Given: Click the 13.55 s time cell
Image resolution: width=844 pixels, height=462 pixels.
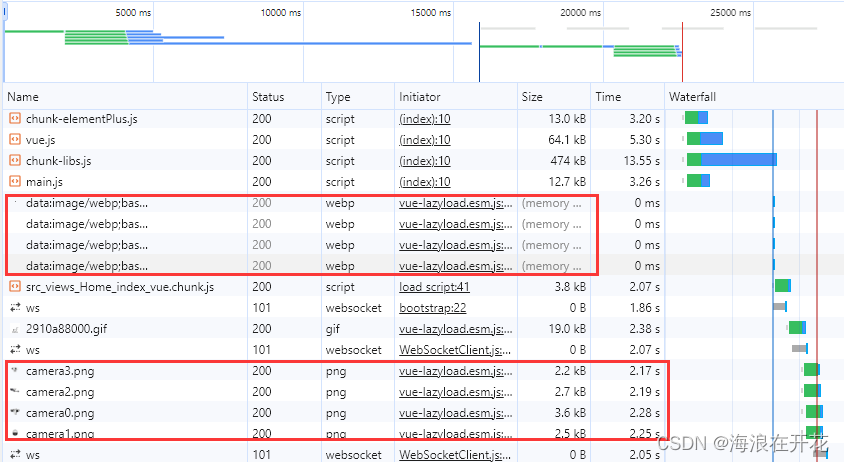Looking at the screenshot, I should pyautogui.click(x=642, y=160).
